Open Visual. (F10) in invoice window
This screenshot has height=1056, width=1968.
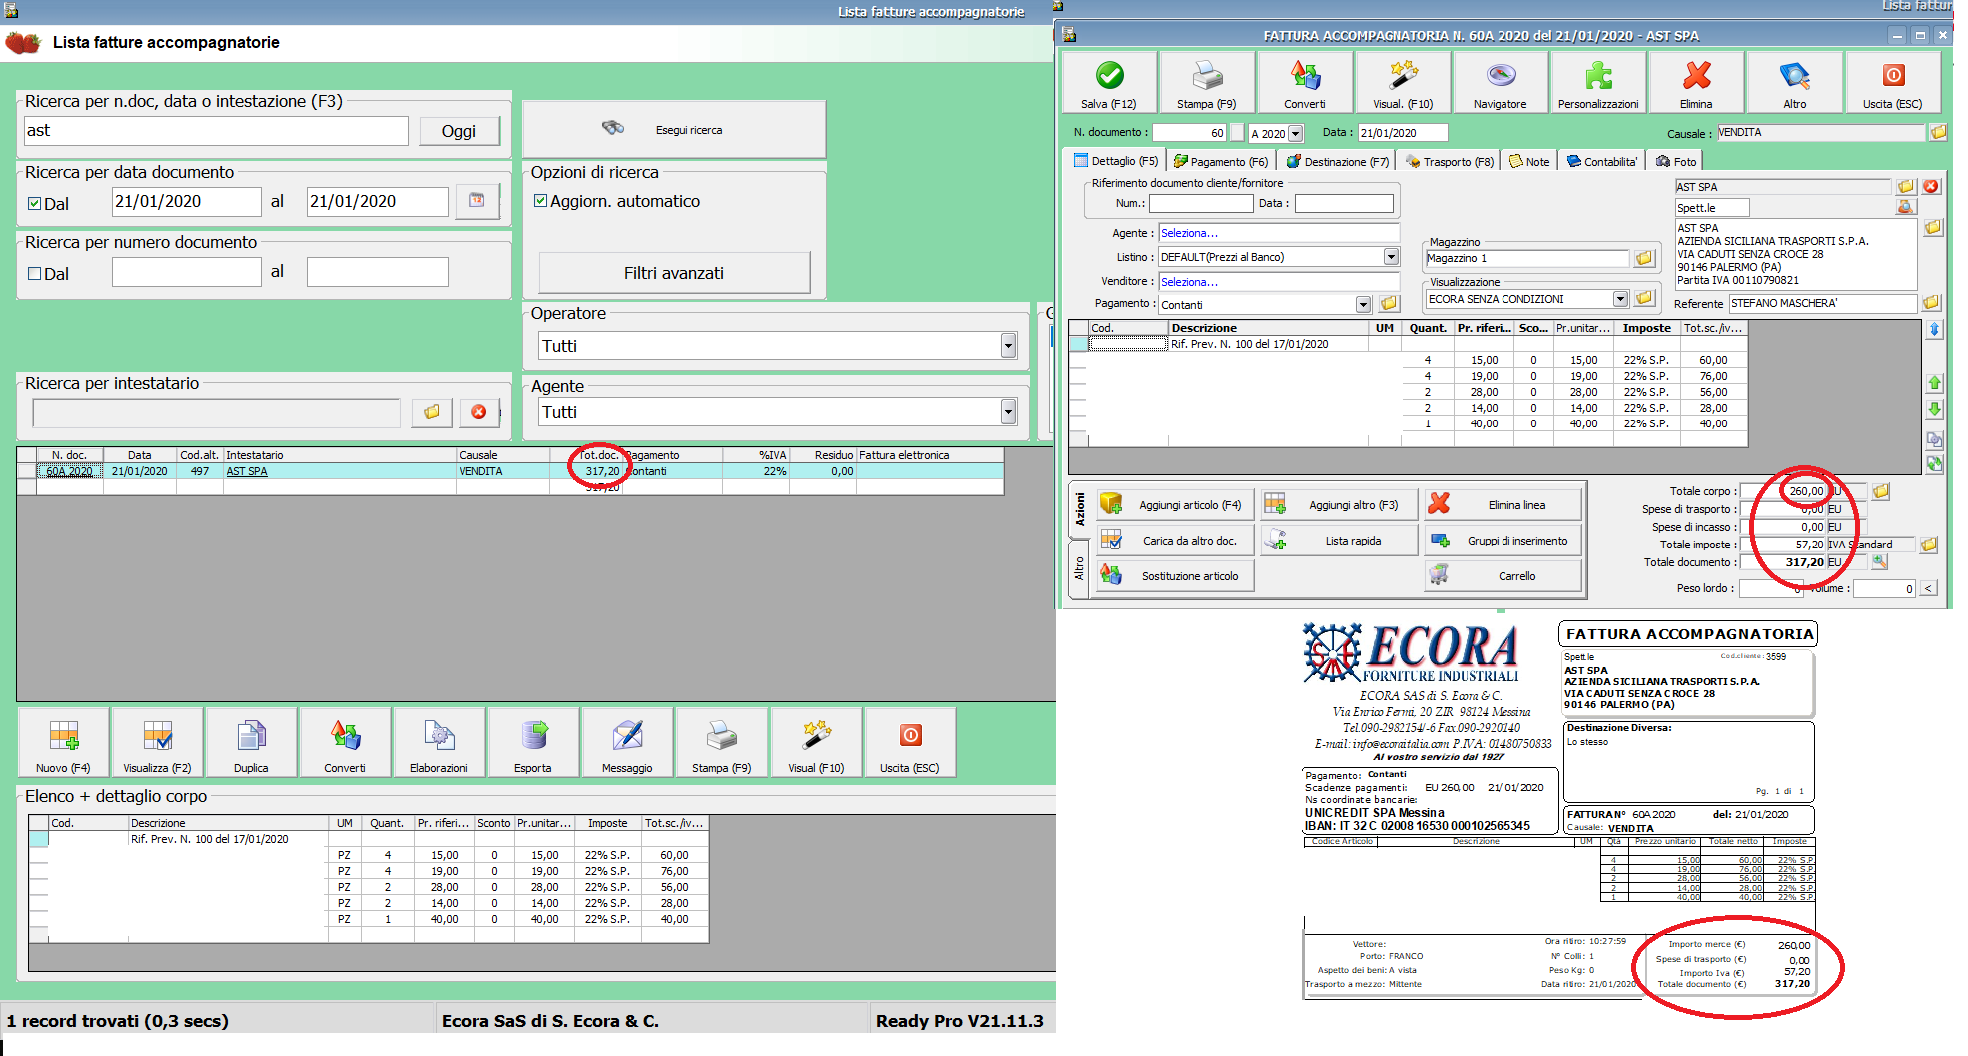tap(1403, 82)
